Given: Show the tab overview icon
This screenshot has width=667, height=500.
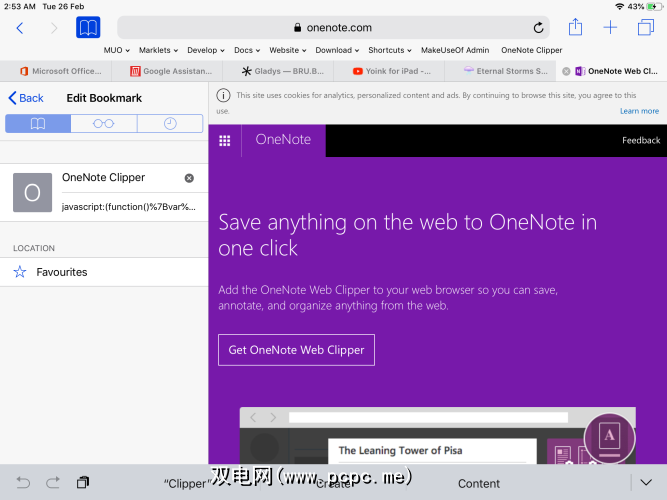Looking at the screenshot, I should click(646, 27).
